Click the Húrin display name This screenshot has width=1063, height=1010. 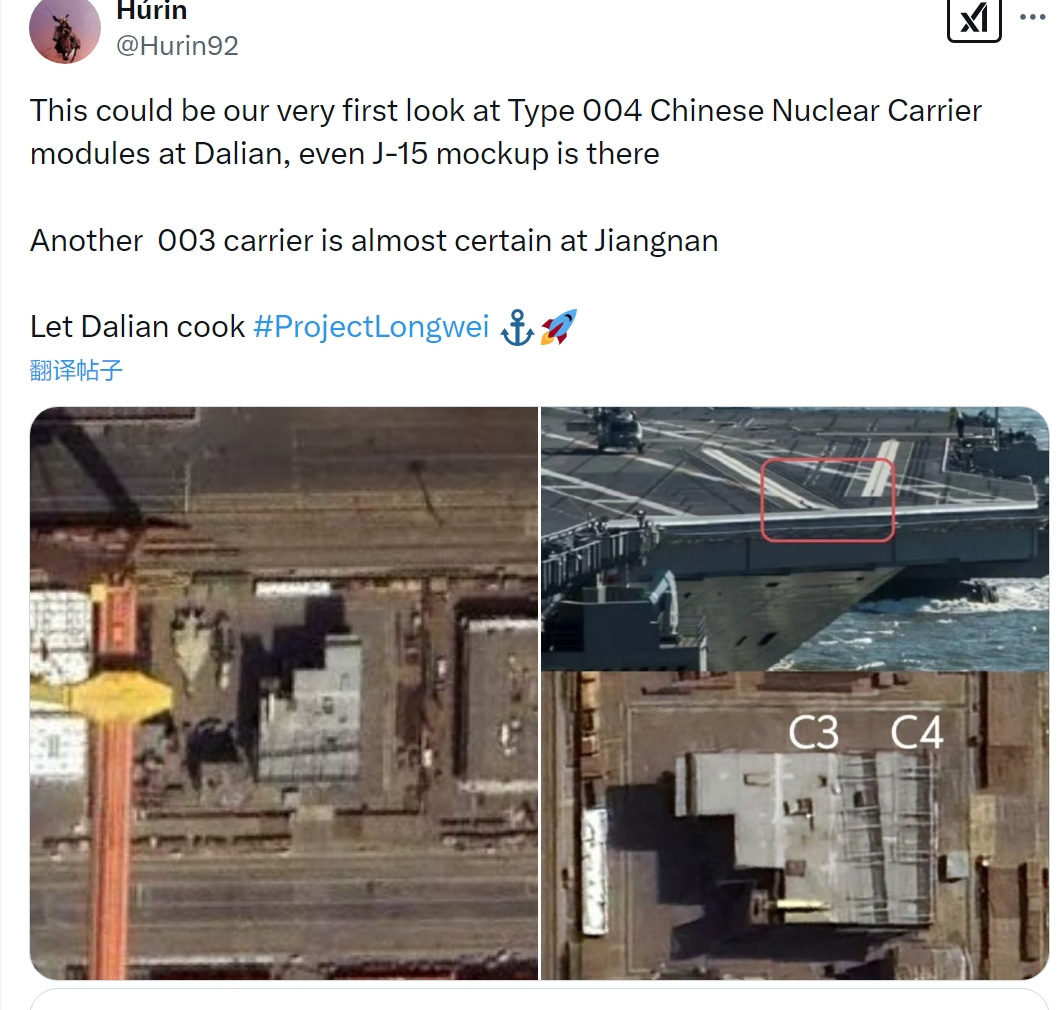151,11
